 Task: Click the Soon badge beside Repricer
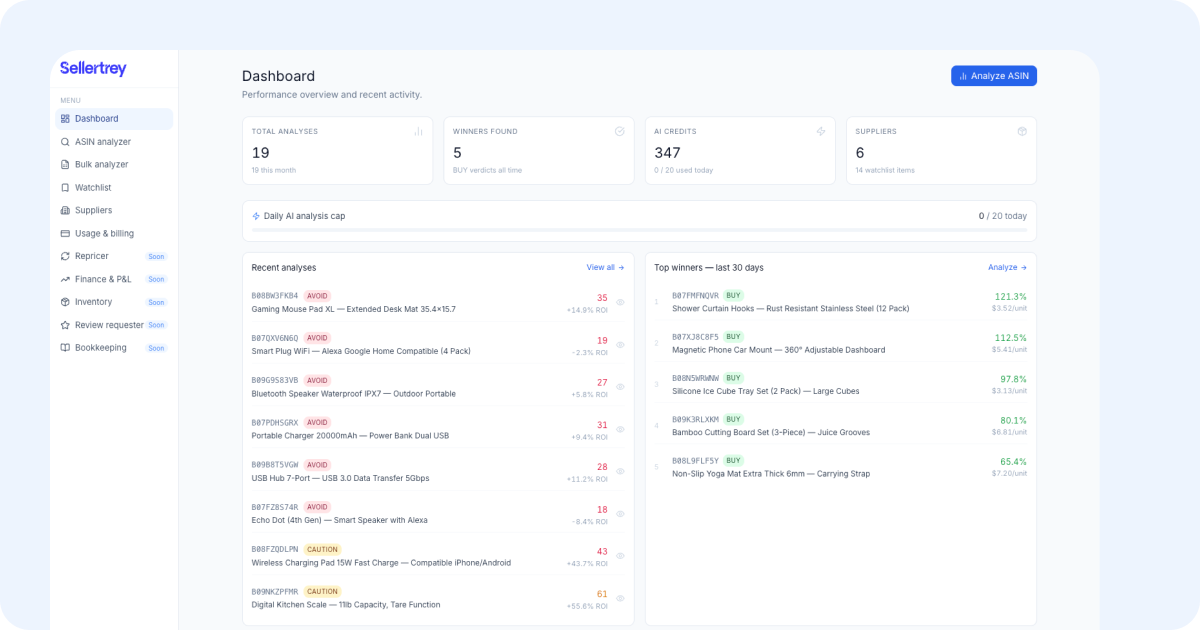coord(156,257)
